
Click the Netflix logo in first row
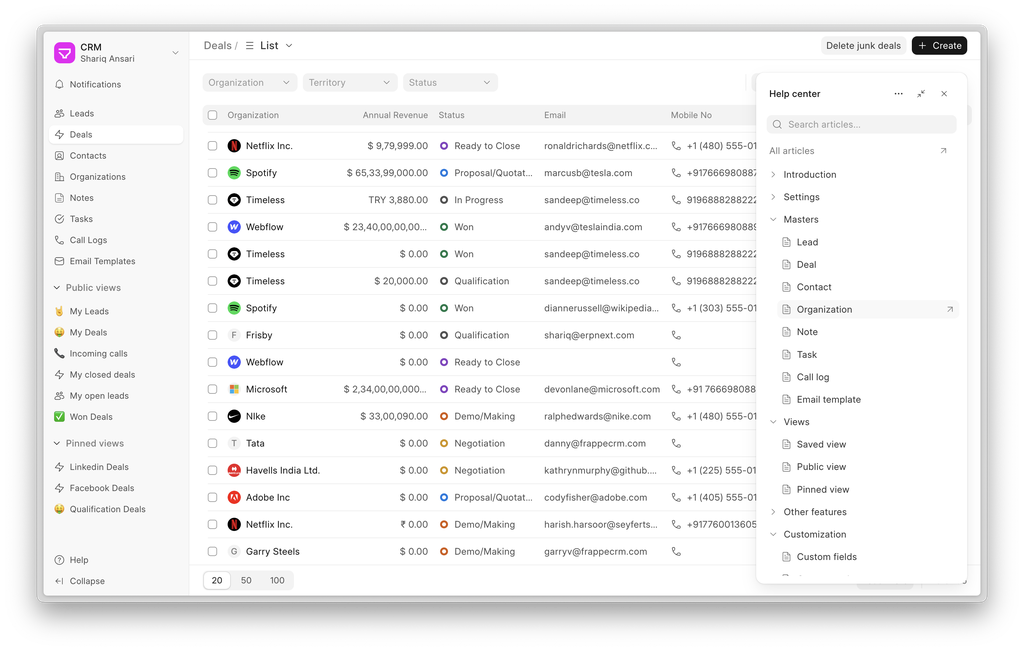[x=234, y=146]
